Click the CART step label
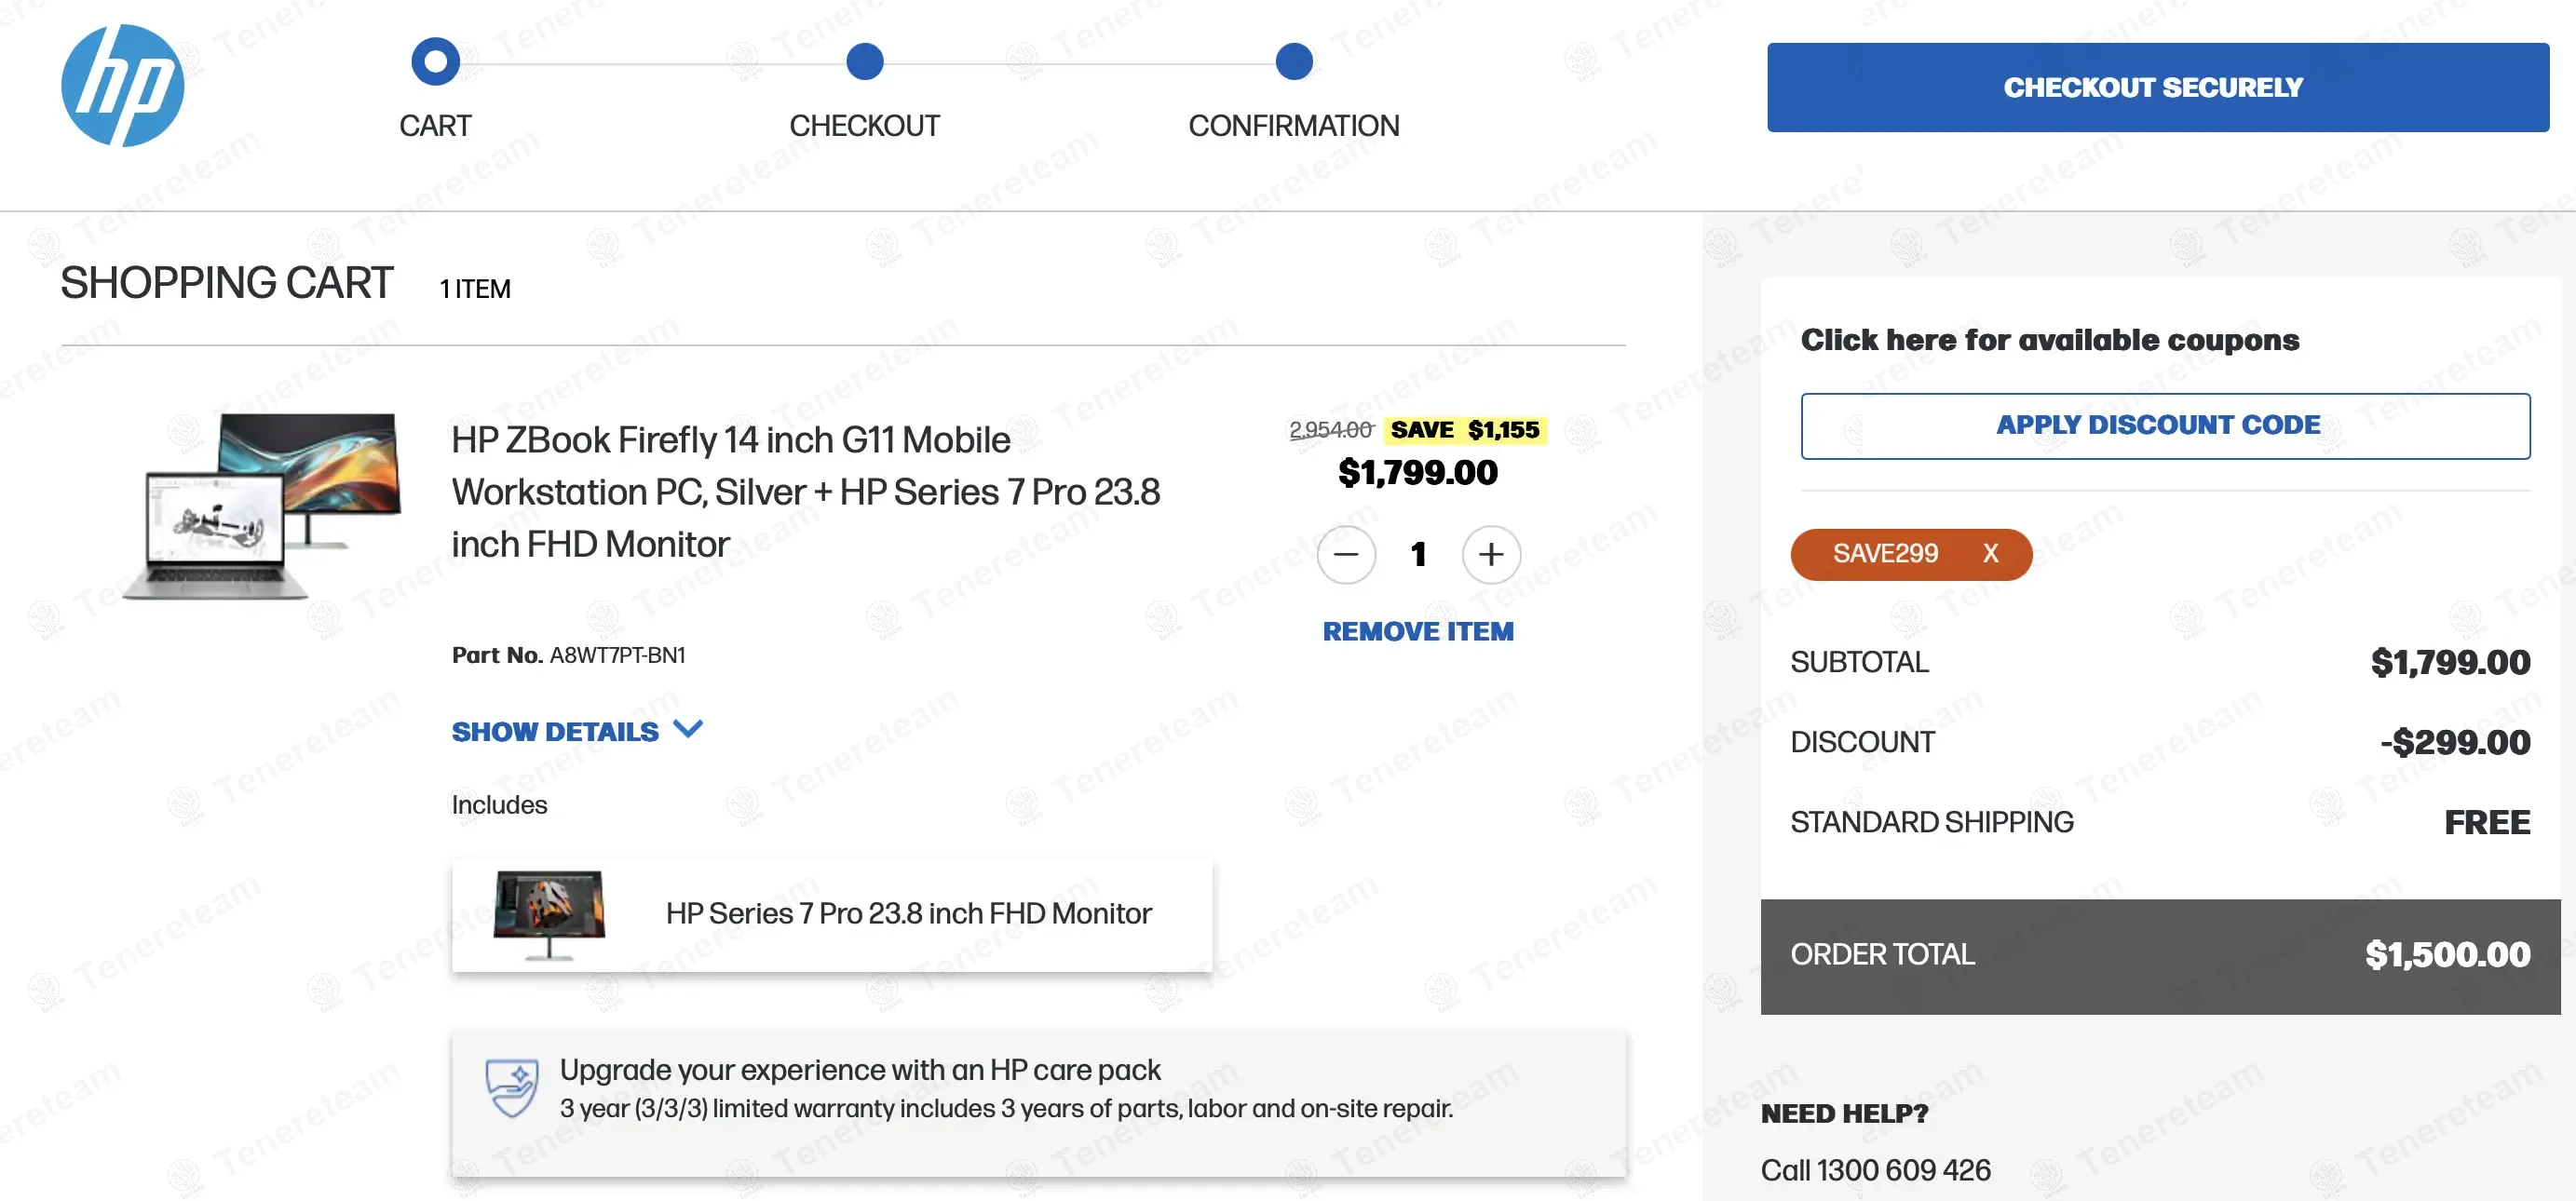 (435, 126)
